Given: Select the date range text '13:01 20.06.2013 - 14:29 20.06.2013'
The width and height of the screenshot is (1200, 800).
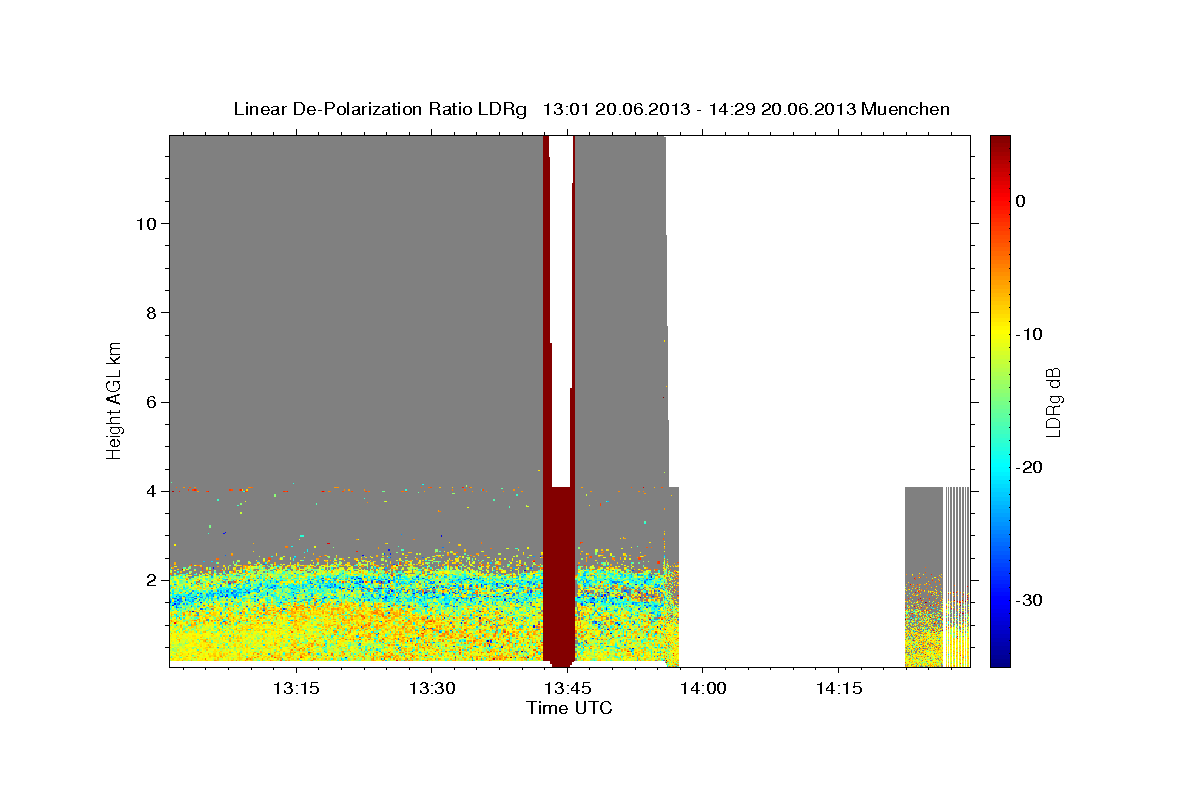Looking at the screenshot, I should (699, 109).
